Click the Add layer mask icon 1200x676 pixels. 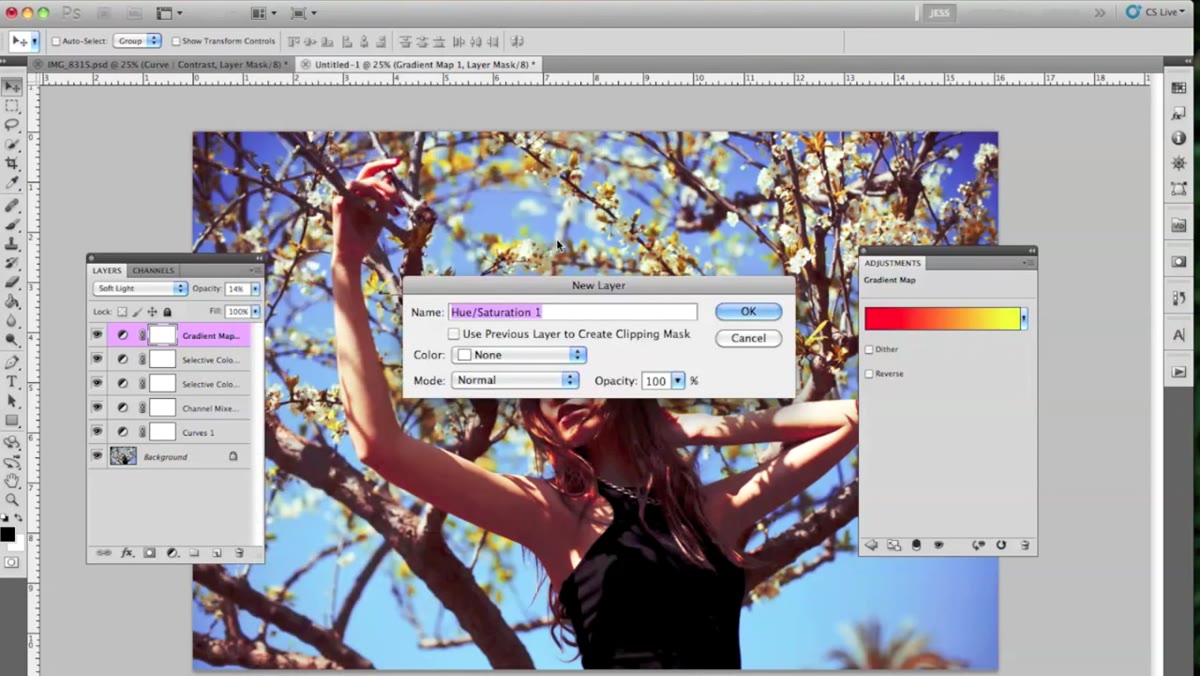point(149,552)
